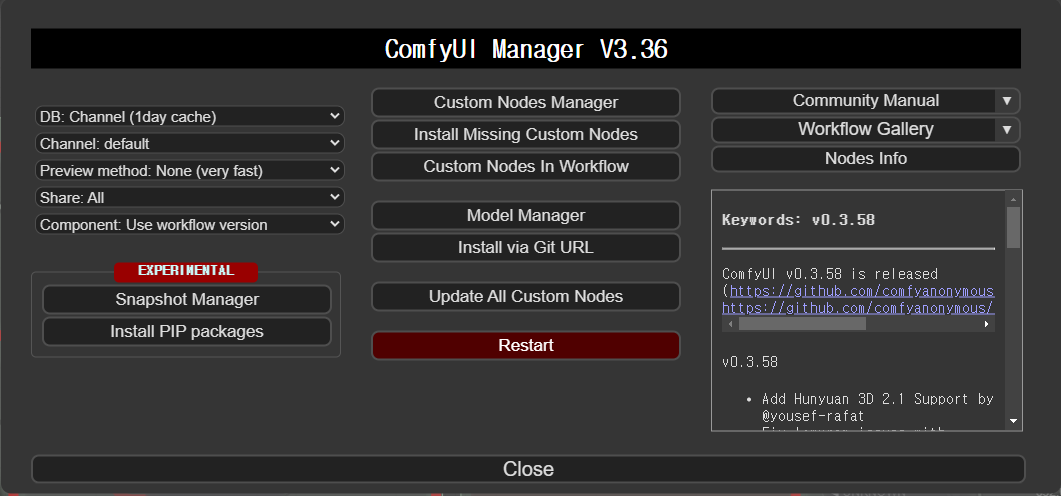
Task: Click the ComfyUI Manager V3.36 title
Action: (x=526, y=49)
